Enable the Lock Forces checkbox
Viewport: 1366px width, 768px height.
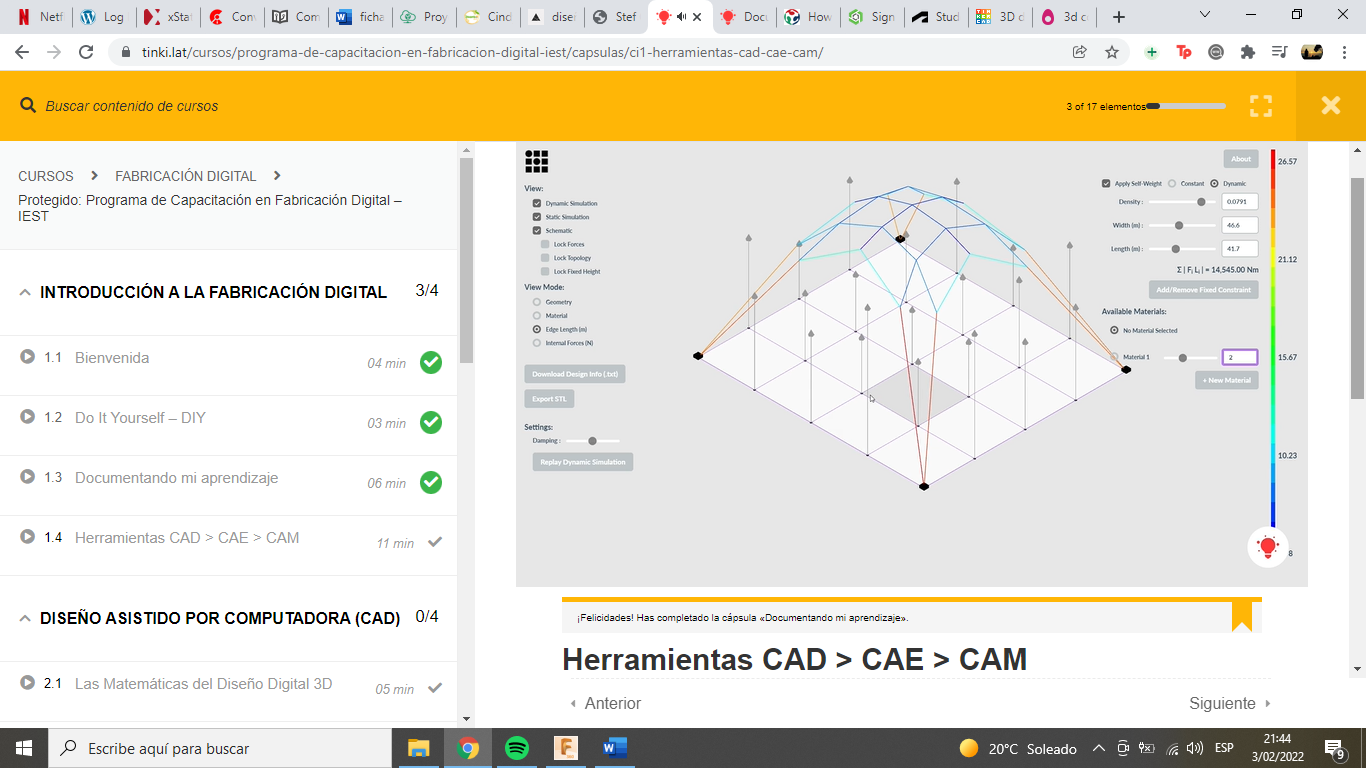545,244
